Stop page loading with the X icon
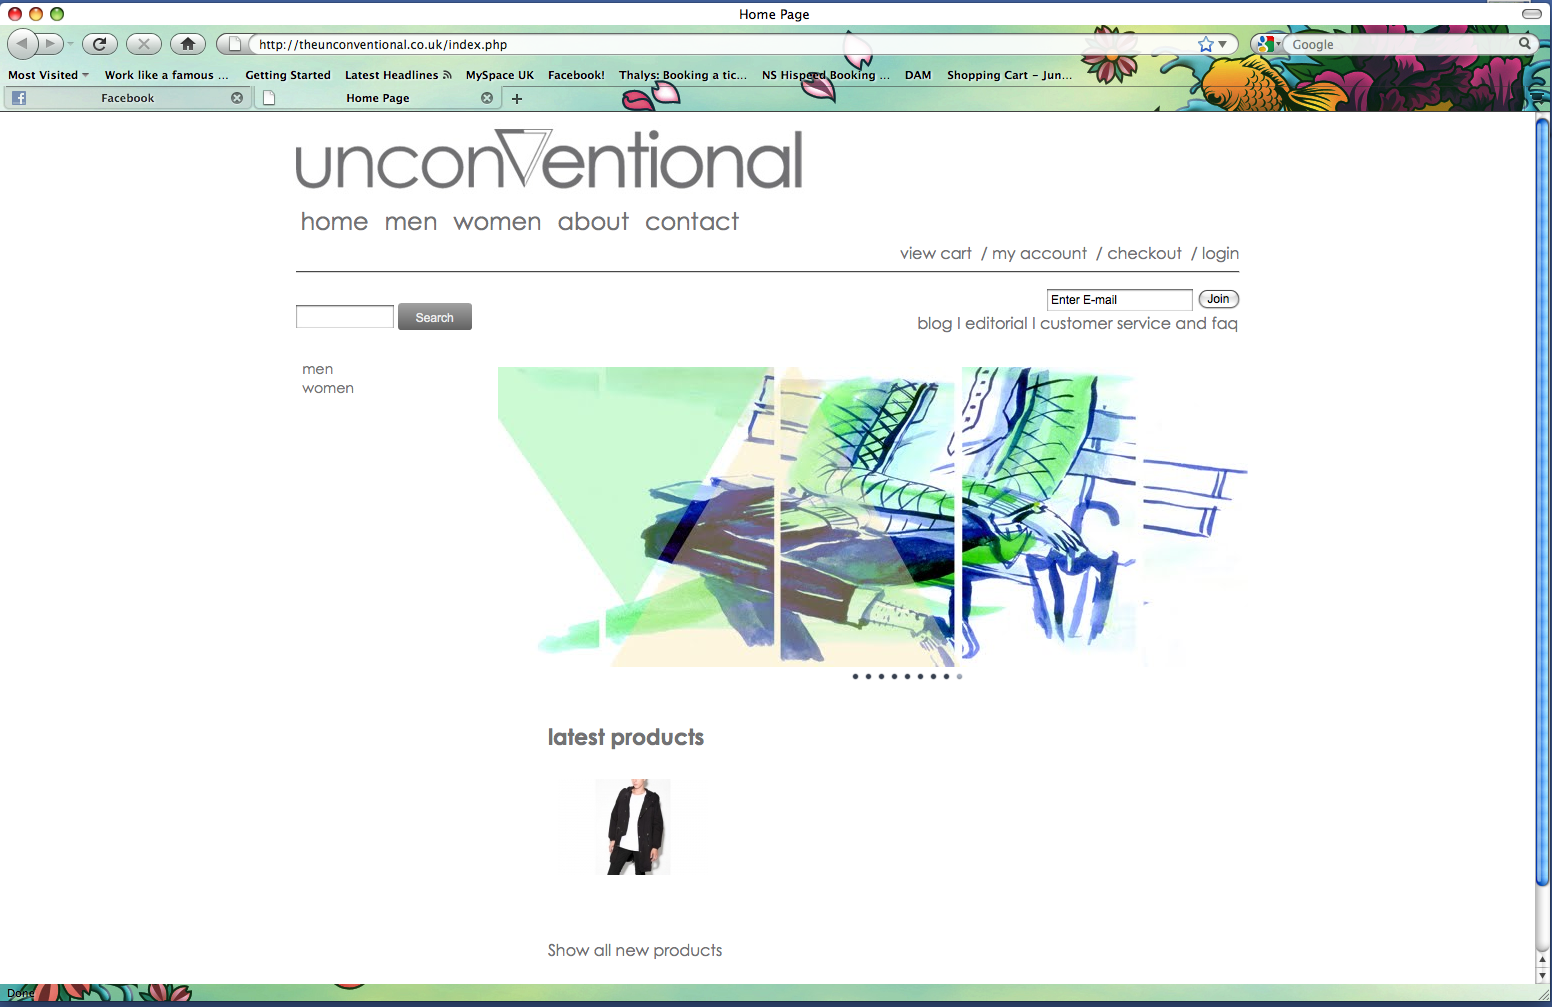1552x1007 pixels. 143,43
